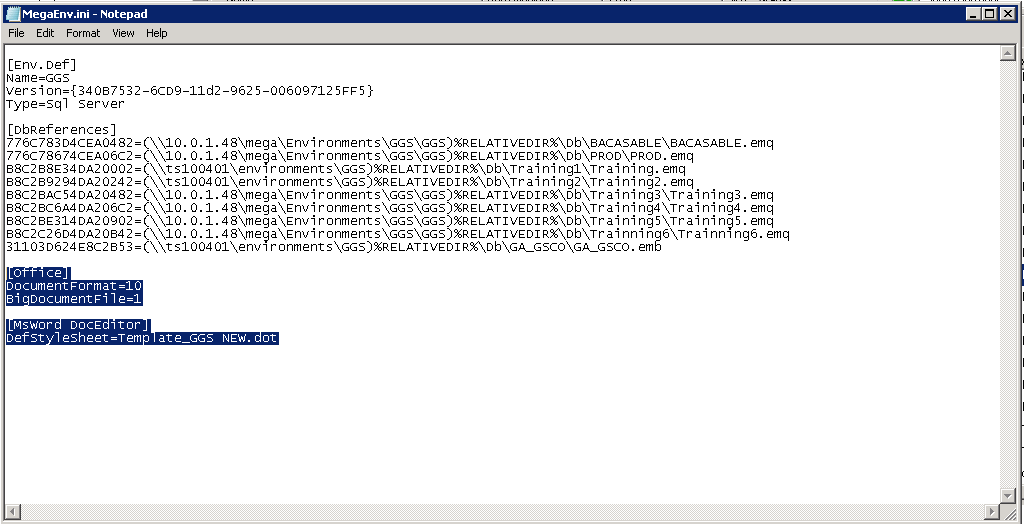Open the Format menu

tap(83, 33)
